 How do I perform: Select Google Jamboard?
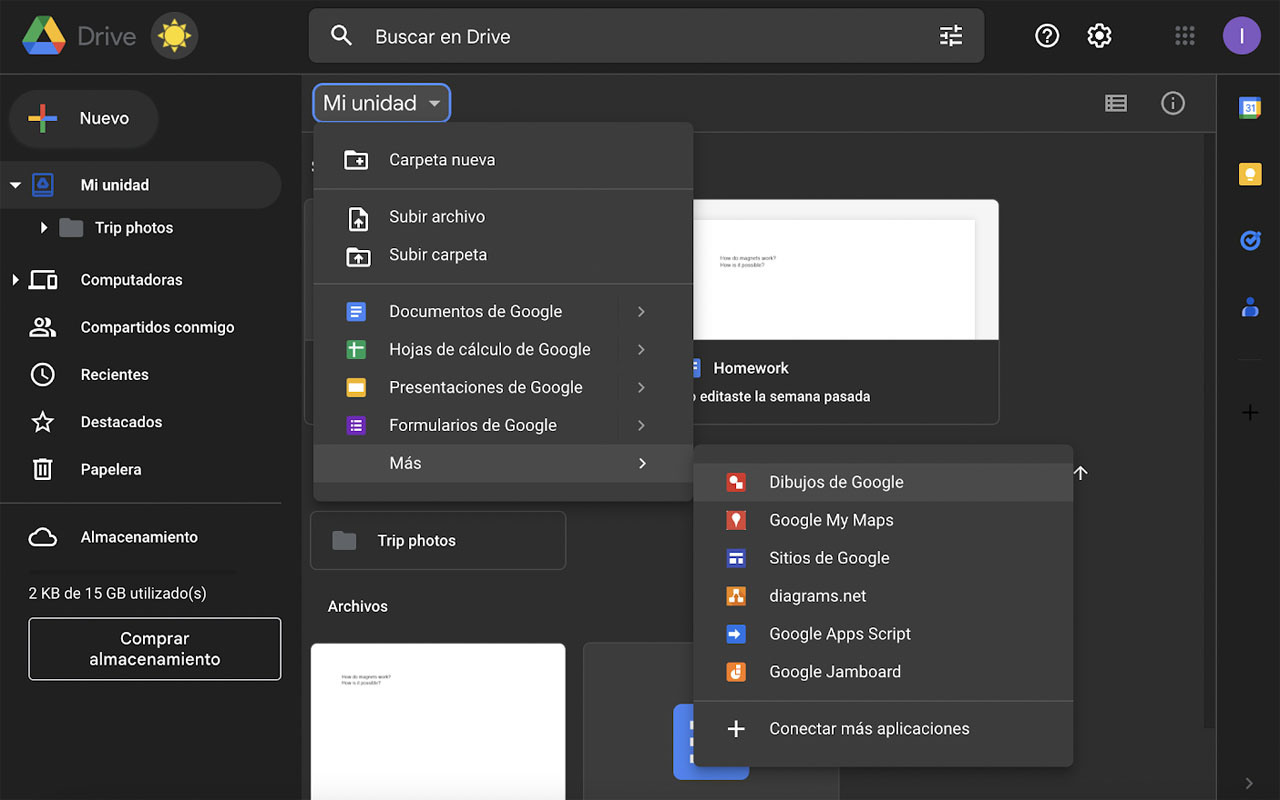pyautogui.click(x=883, y=672)
